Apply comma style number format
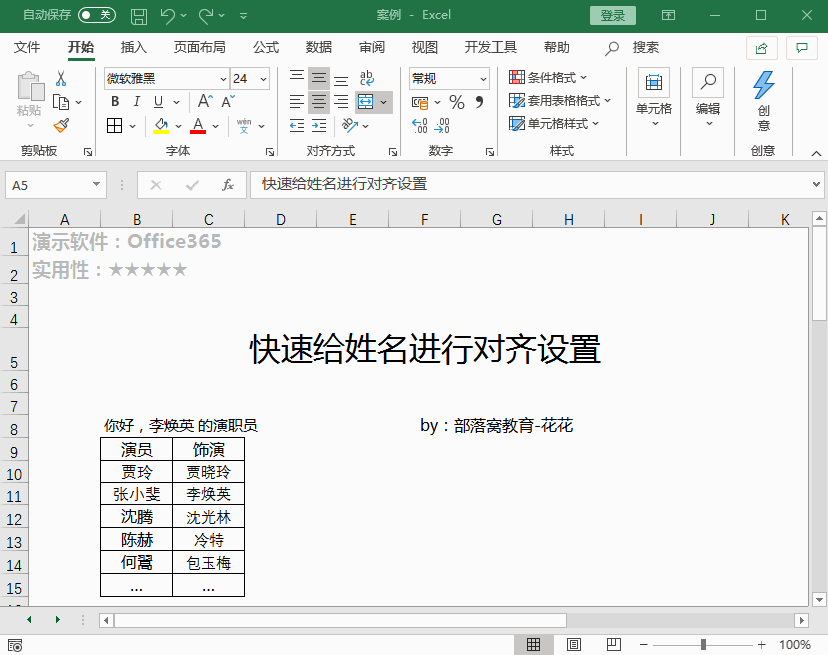This screenshot has height=655, width=828. coord(479,101)
